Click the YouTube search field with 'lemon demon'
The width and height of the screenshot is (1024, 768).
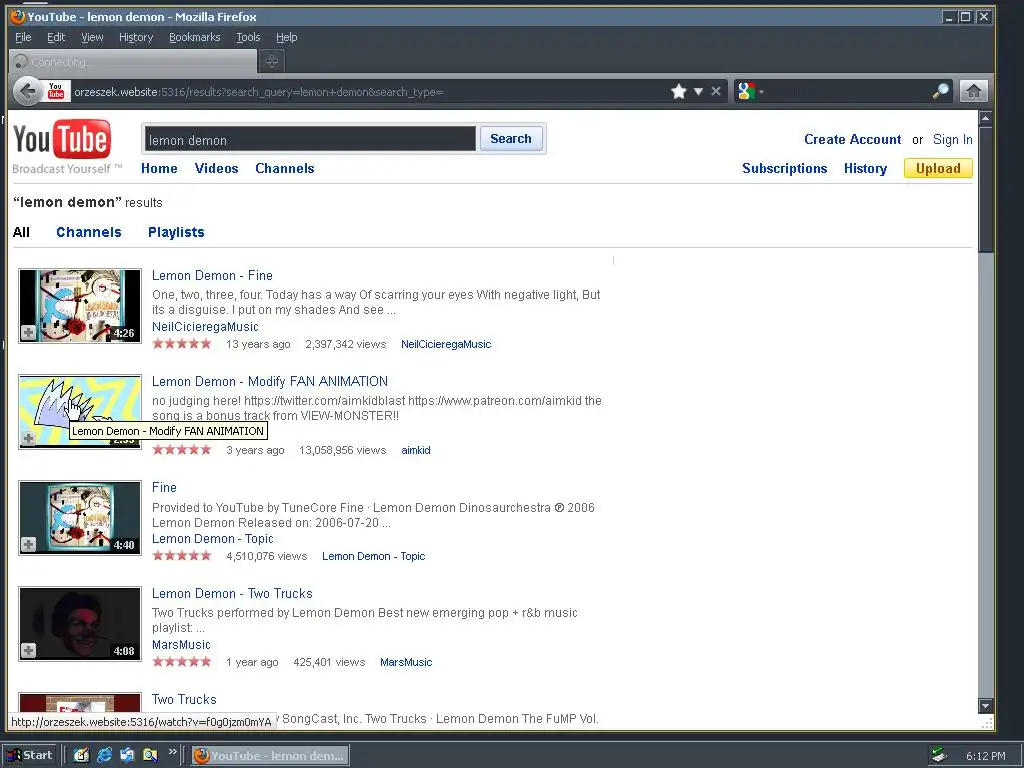310,139
